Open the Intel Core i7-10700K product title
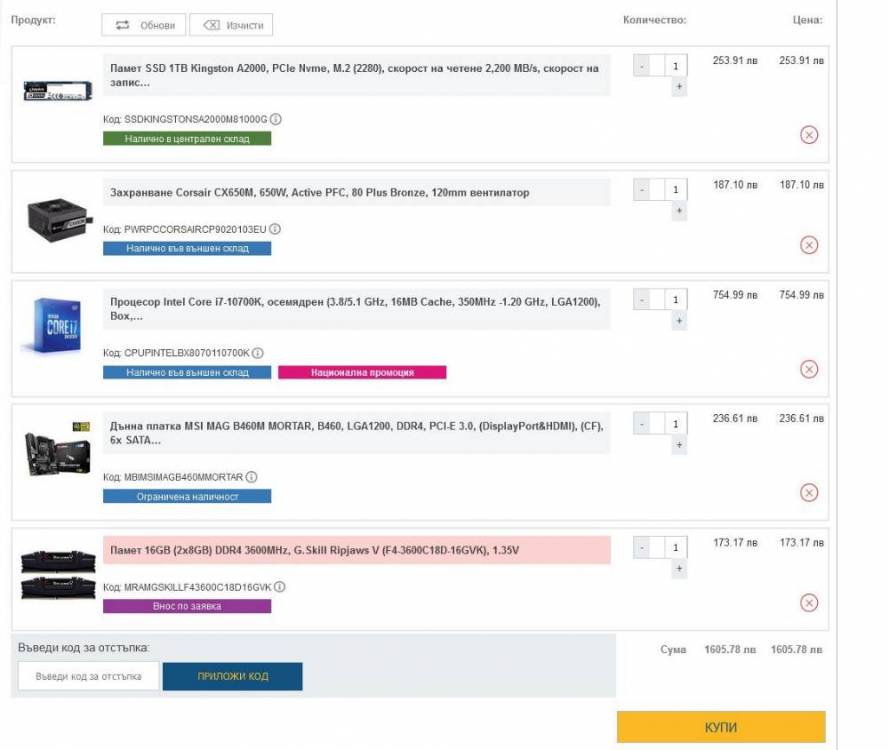The width and height of the screenshot is (889, 750). tap(355, 308)
